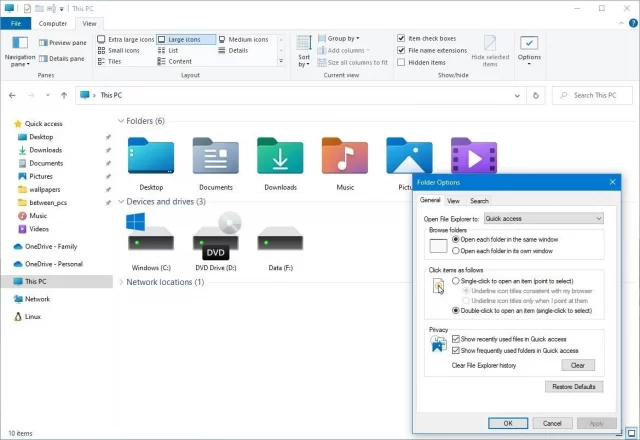Expand the layout gallery more arrow
The width and height of the screenshot is (640, 440).
pyautogui.click(x=281, y=61)
